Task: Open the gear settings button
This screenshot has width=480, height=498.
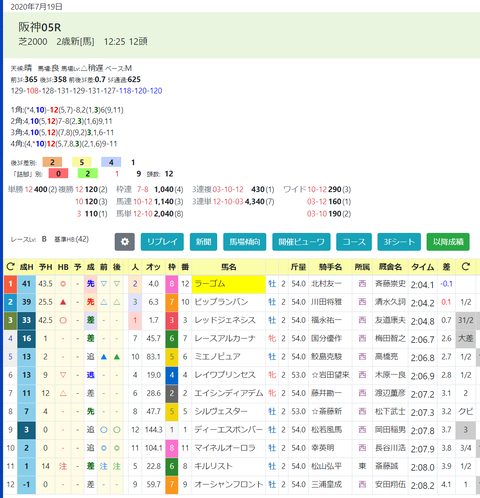Action: (x=125, y=242)
